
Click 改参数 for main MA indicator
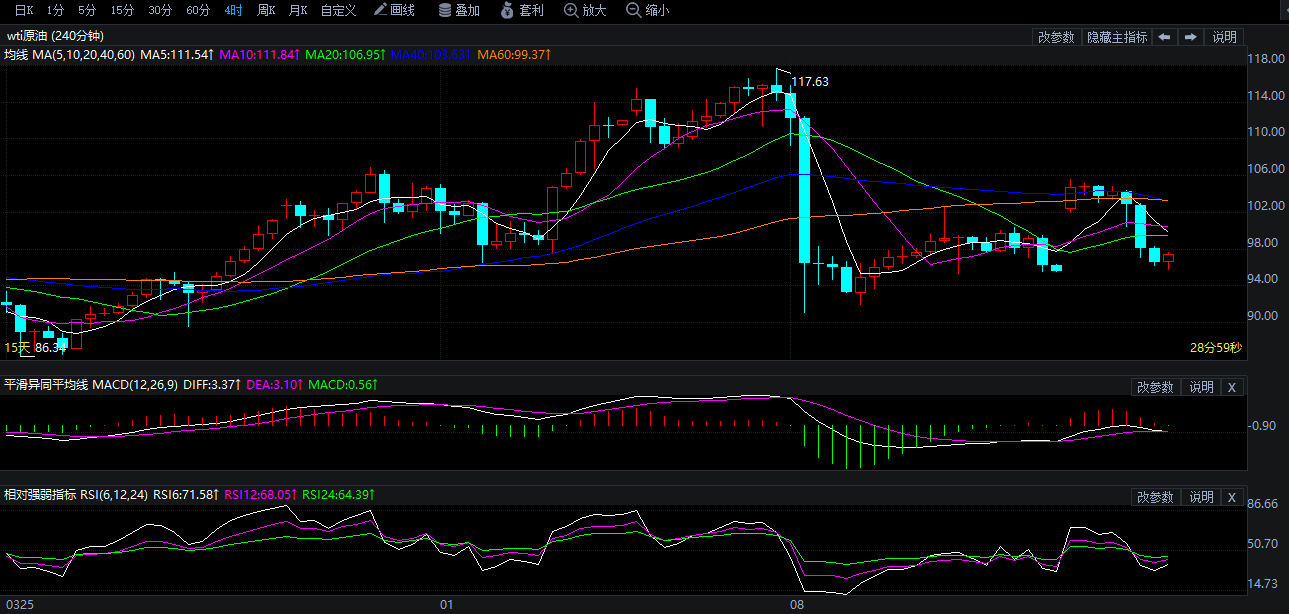click(x=1056, y=37)
